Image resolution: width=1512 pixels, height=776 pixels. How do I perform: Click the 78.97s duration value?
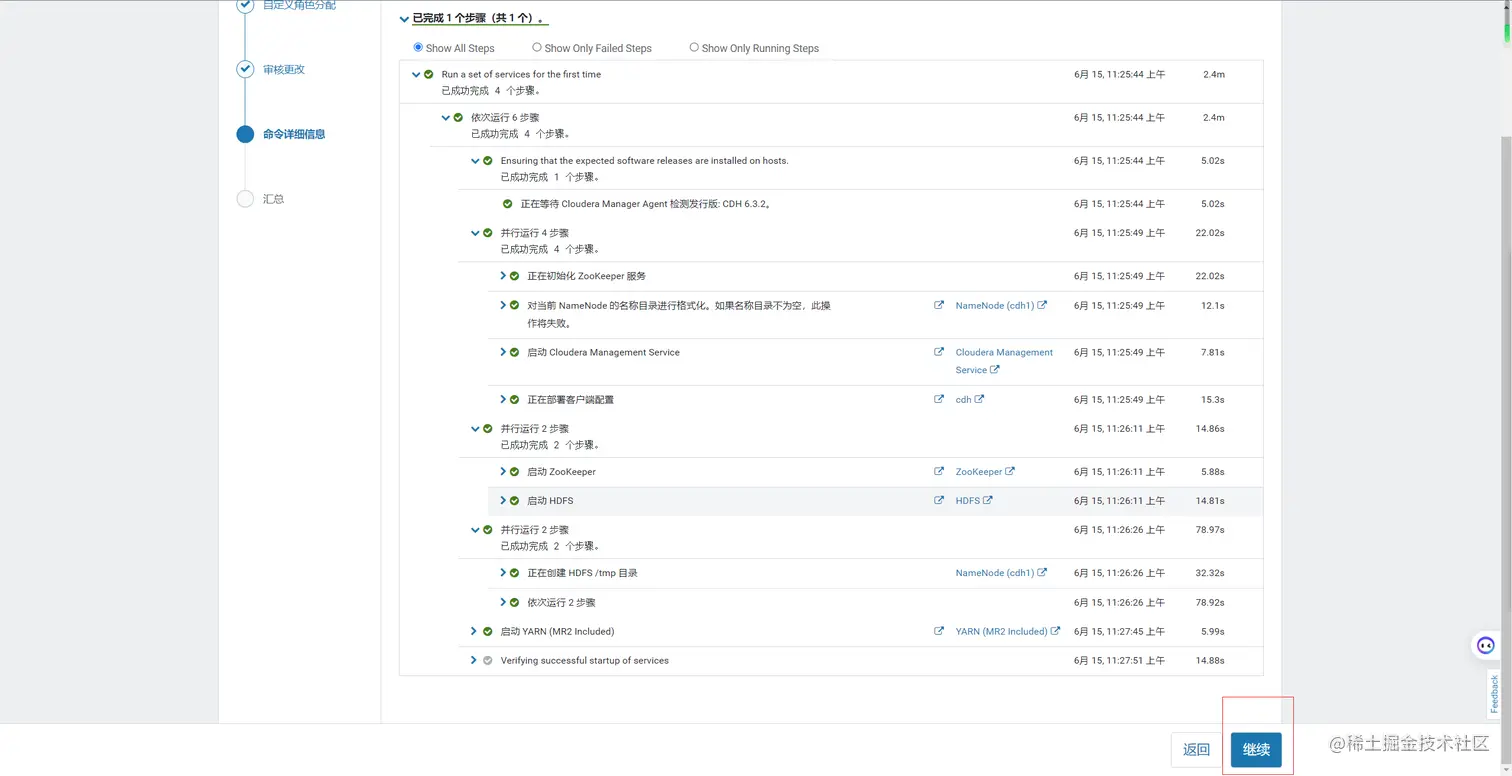point(1210,530)
